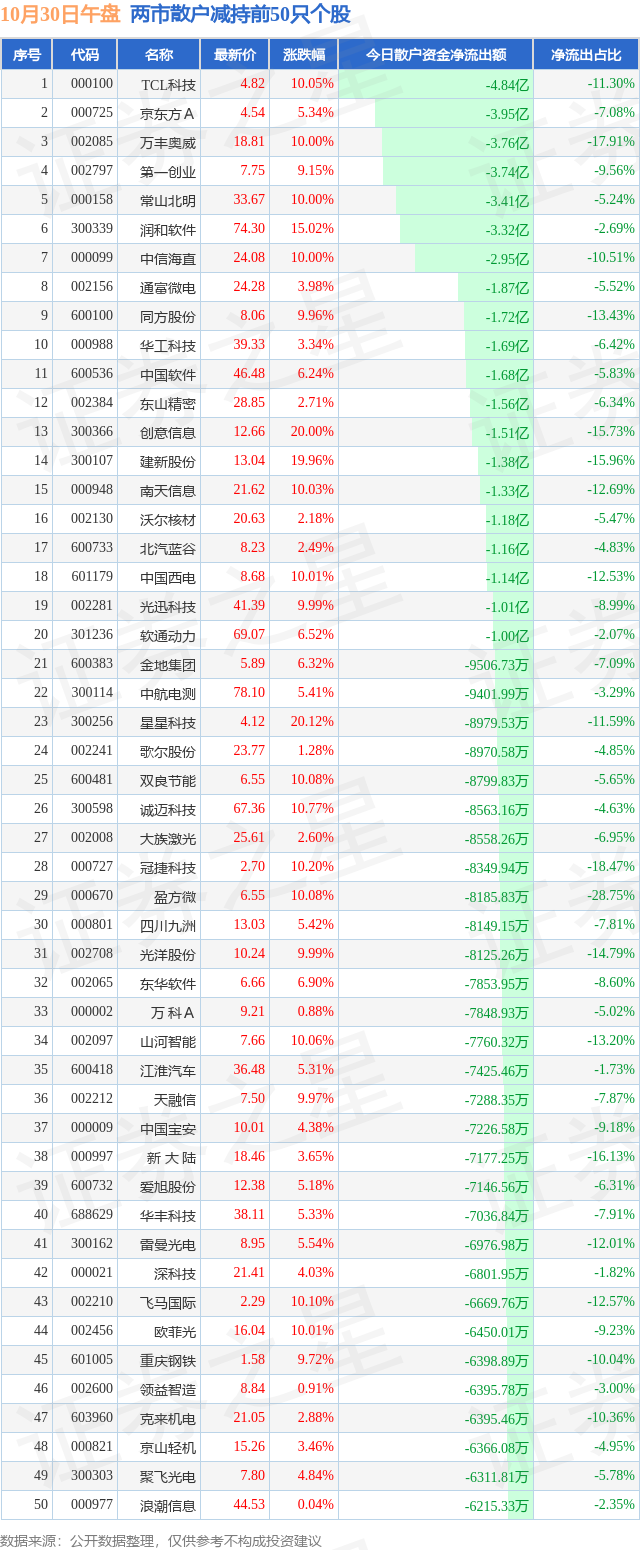This screenshot has width=640, height=1550.
Task: Click stock name 中国软件
Action: (x=168, y=374)
